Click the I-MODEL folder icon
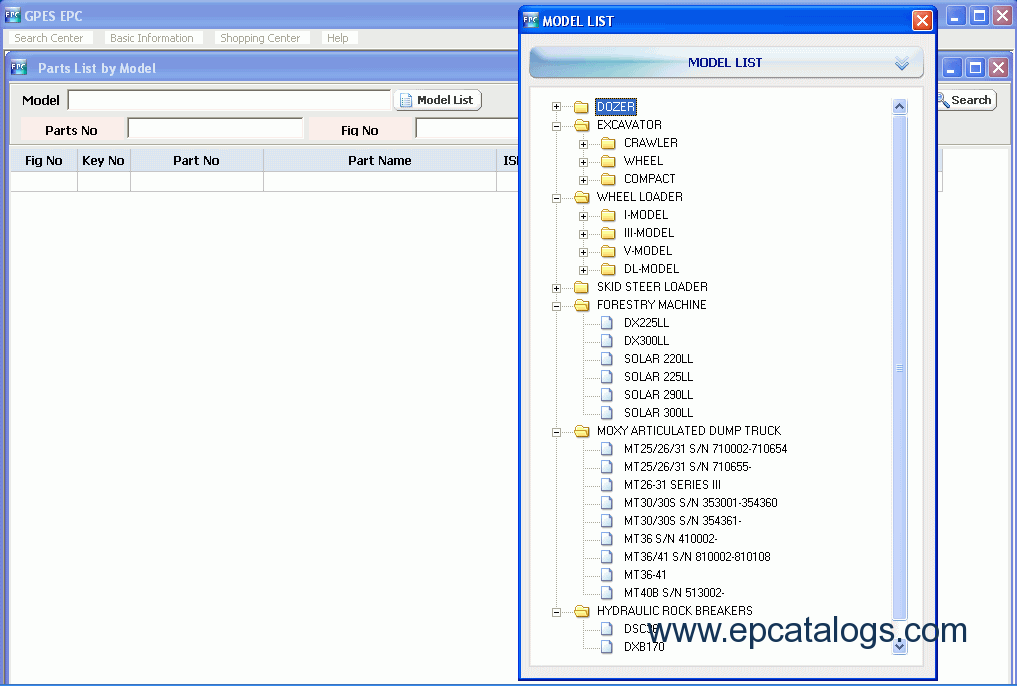 (608, 215)
